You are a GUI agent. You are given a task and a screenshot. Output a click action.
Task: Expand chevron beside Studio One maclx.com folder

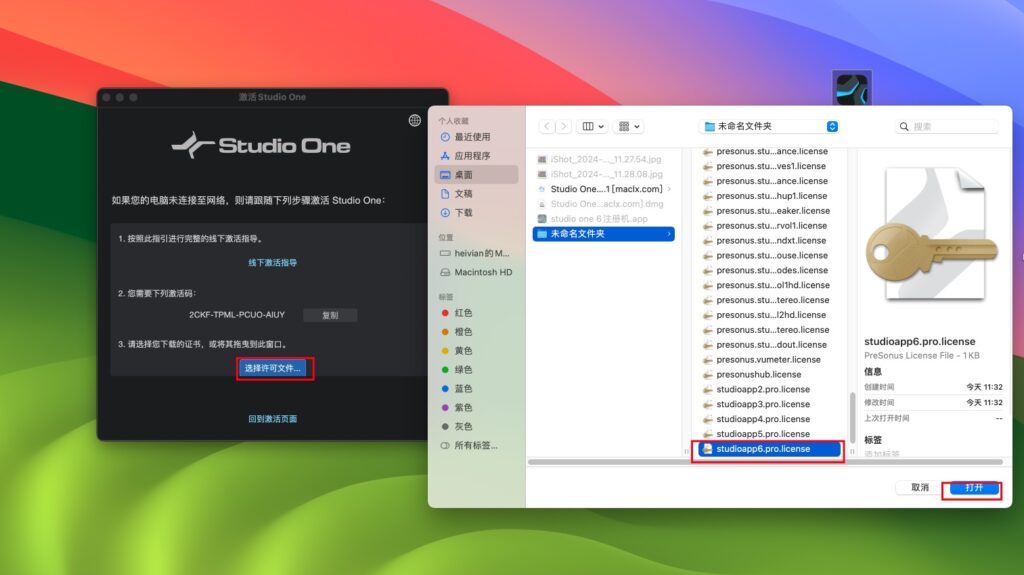click(669, 189)
